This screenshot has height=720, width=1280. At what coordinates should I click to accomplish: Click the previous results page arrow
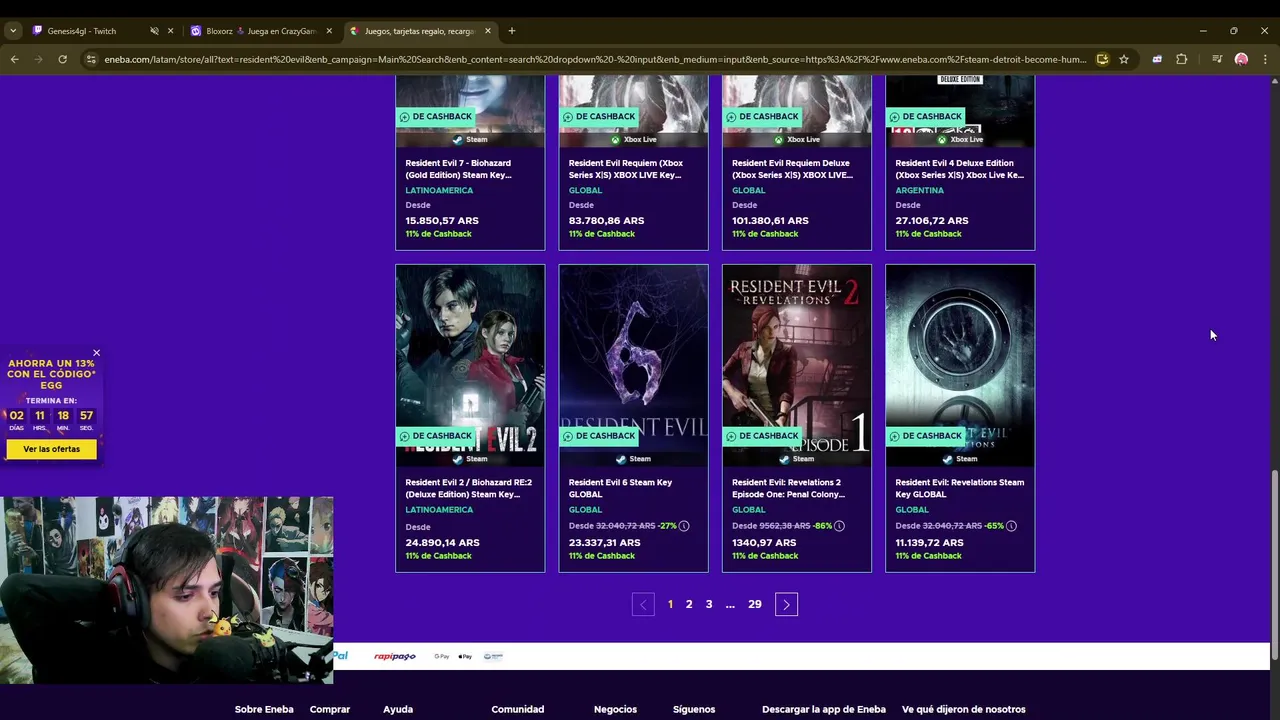[643, 604]
